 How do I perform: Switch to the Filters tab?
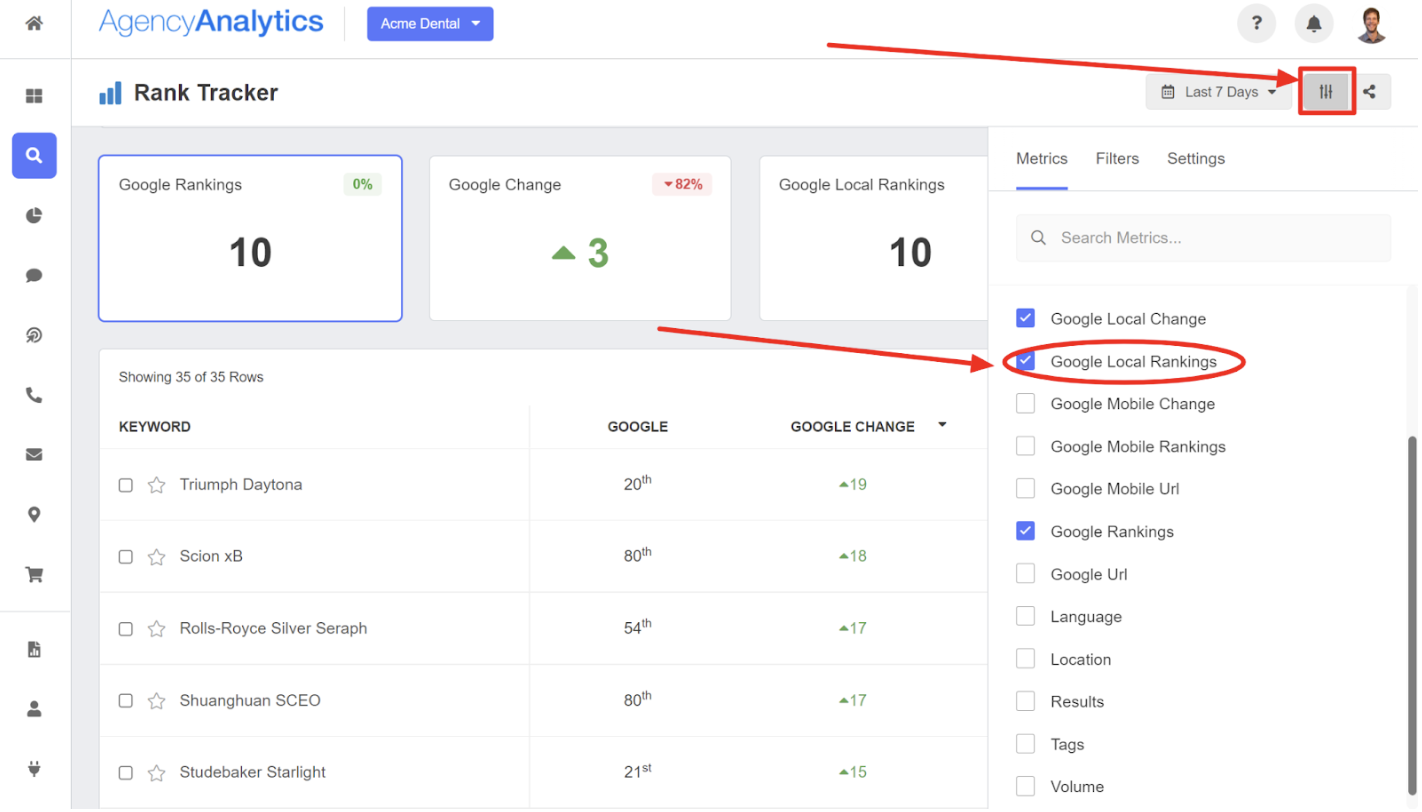[1117, 158]
